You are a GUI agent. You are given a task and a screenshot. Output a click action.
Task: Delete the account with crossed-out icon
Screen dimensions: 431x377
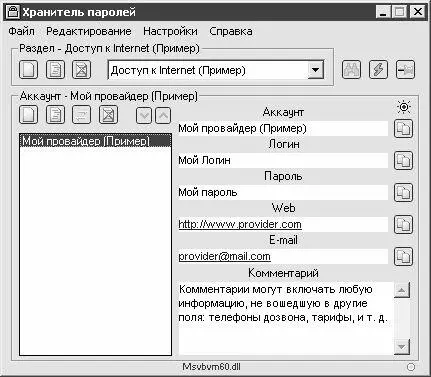point(108,115)
